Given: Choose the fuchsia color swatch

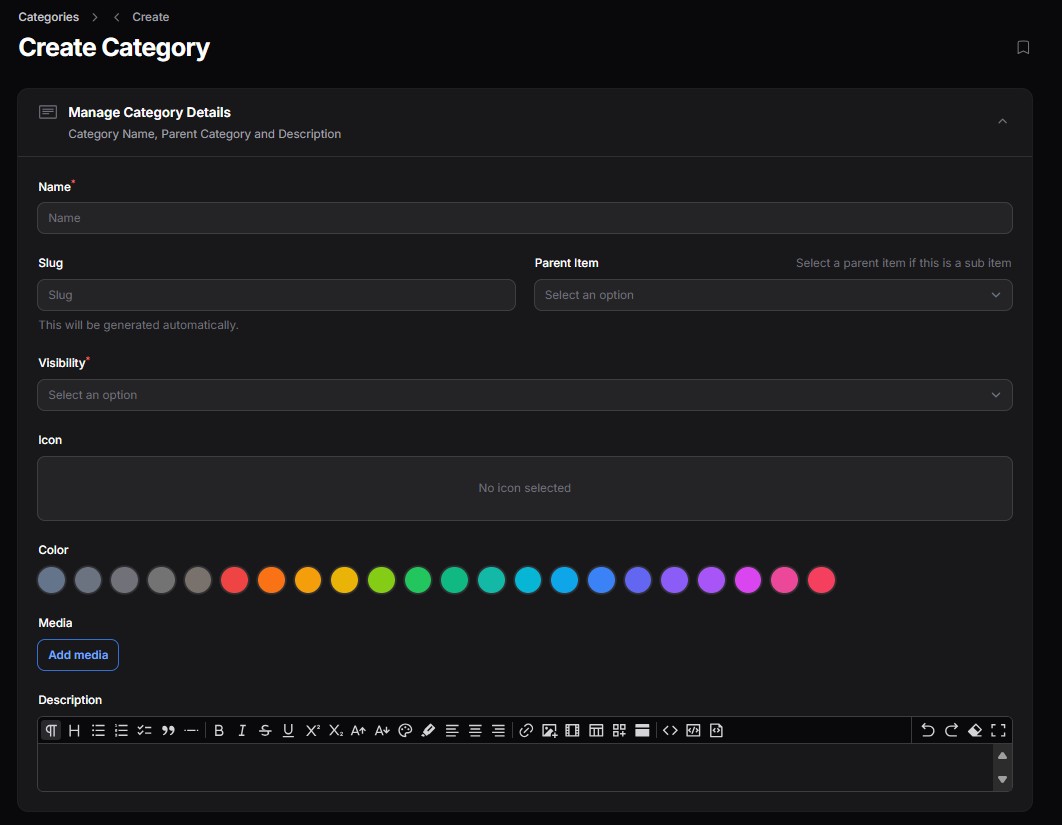Looking at the screenshot, I should tap(748, 580).
